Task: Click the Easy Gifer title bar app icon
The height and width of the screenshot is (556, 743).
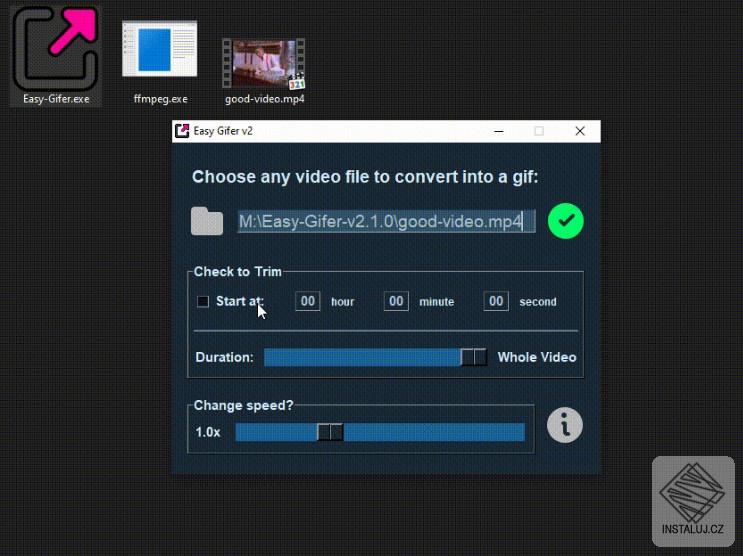Action: (x=182, y=131)
